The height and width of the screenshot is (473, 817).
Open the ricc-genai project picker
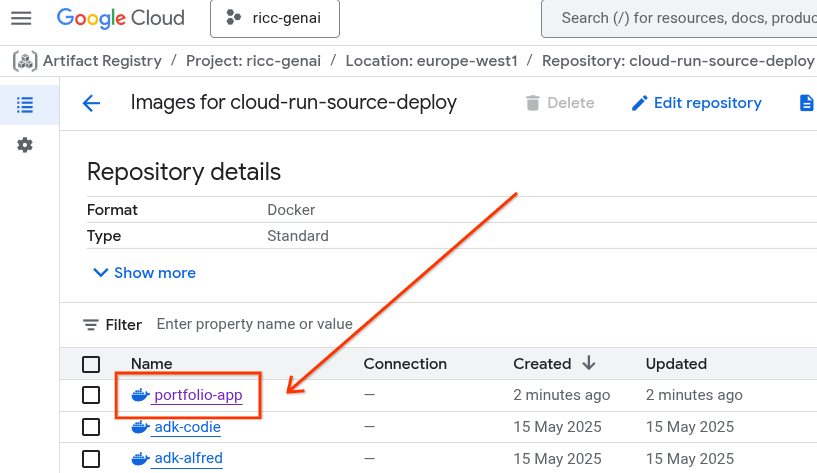coord(274,18)
